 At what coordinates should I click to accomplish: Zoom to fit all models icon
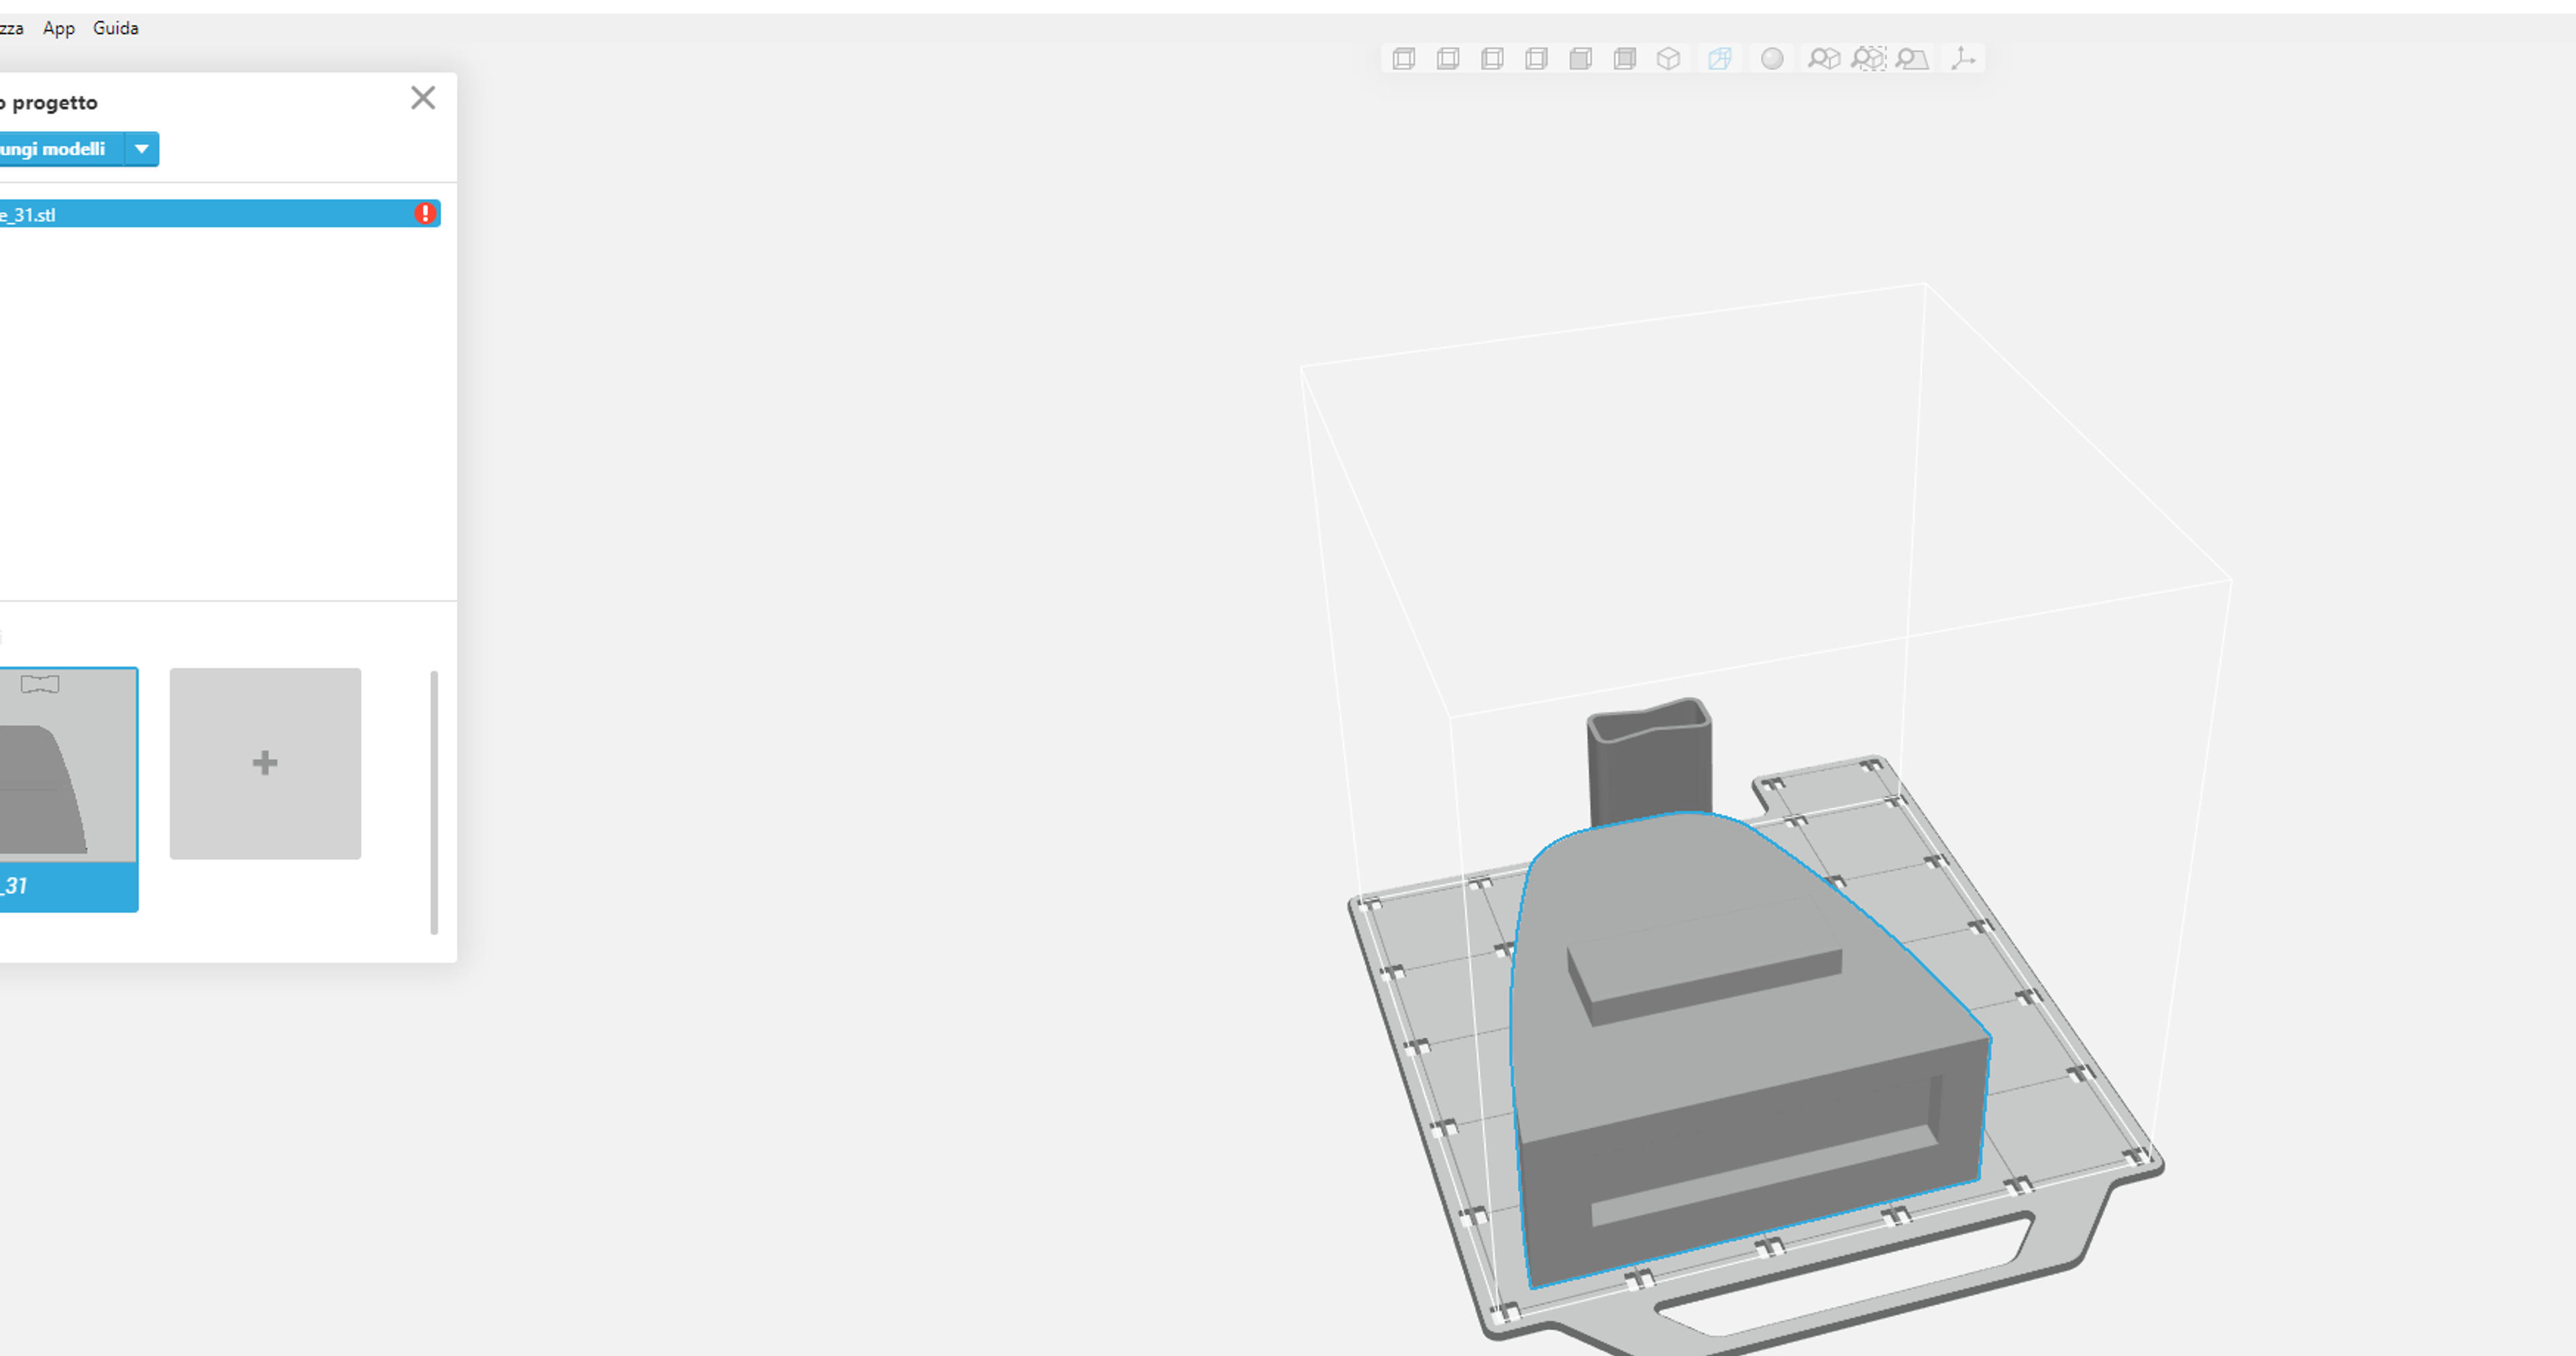[x=1824, y=59]
